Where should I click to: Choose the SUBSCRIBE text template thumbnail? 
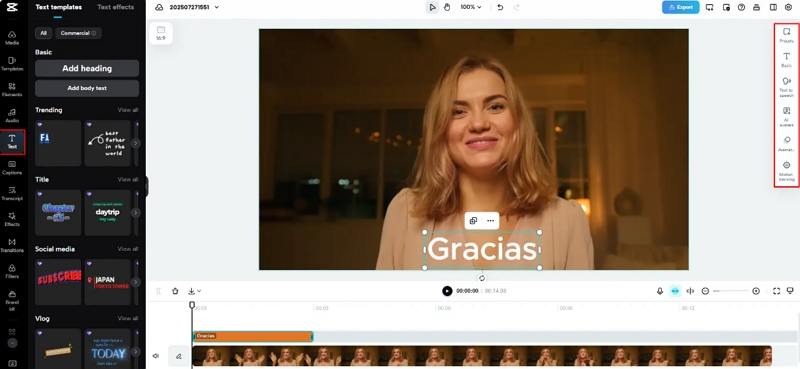click(x=58, y=282)
